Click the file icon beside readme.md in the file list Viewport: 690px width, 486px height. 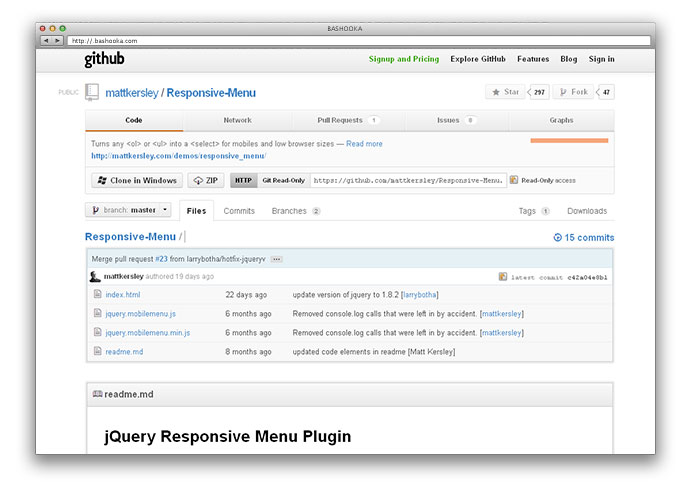coord(98,351)
